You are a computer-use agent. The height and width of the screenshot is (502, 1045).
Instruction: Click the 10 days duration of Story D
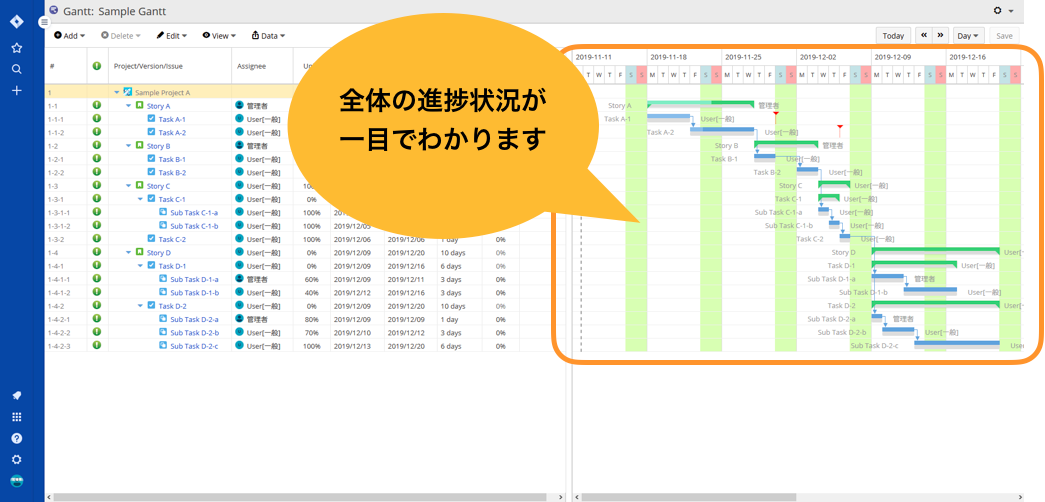click(x=453, y=253)
